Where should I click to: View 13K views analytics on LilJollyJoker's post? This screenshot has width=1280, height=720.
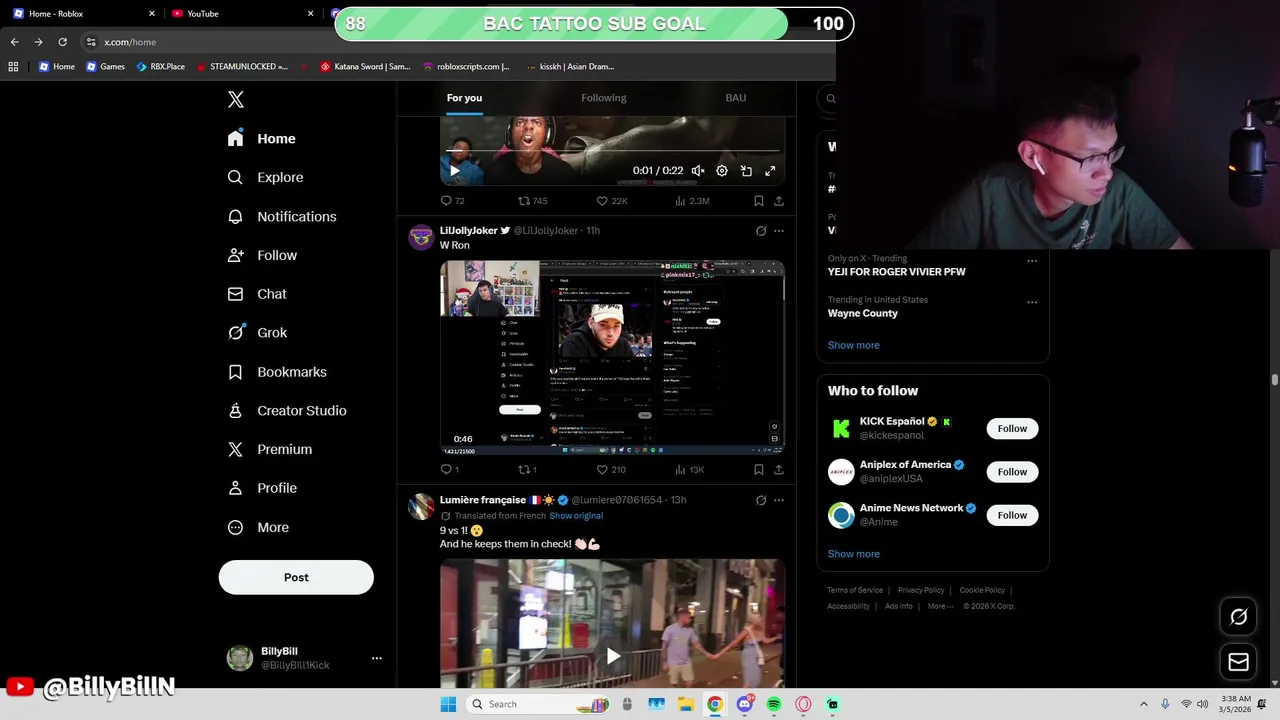click(690, 470)
